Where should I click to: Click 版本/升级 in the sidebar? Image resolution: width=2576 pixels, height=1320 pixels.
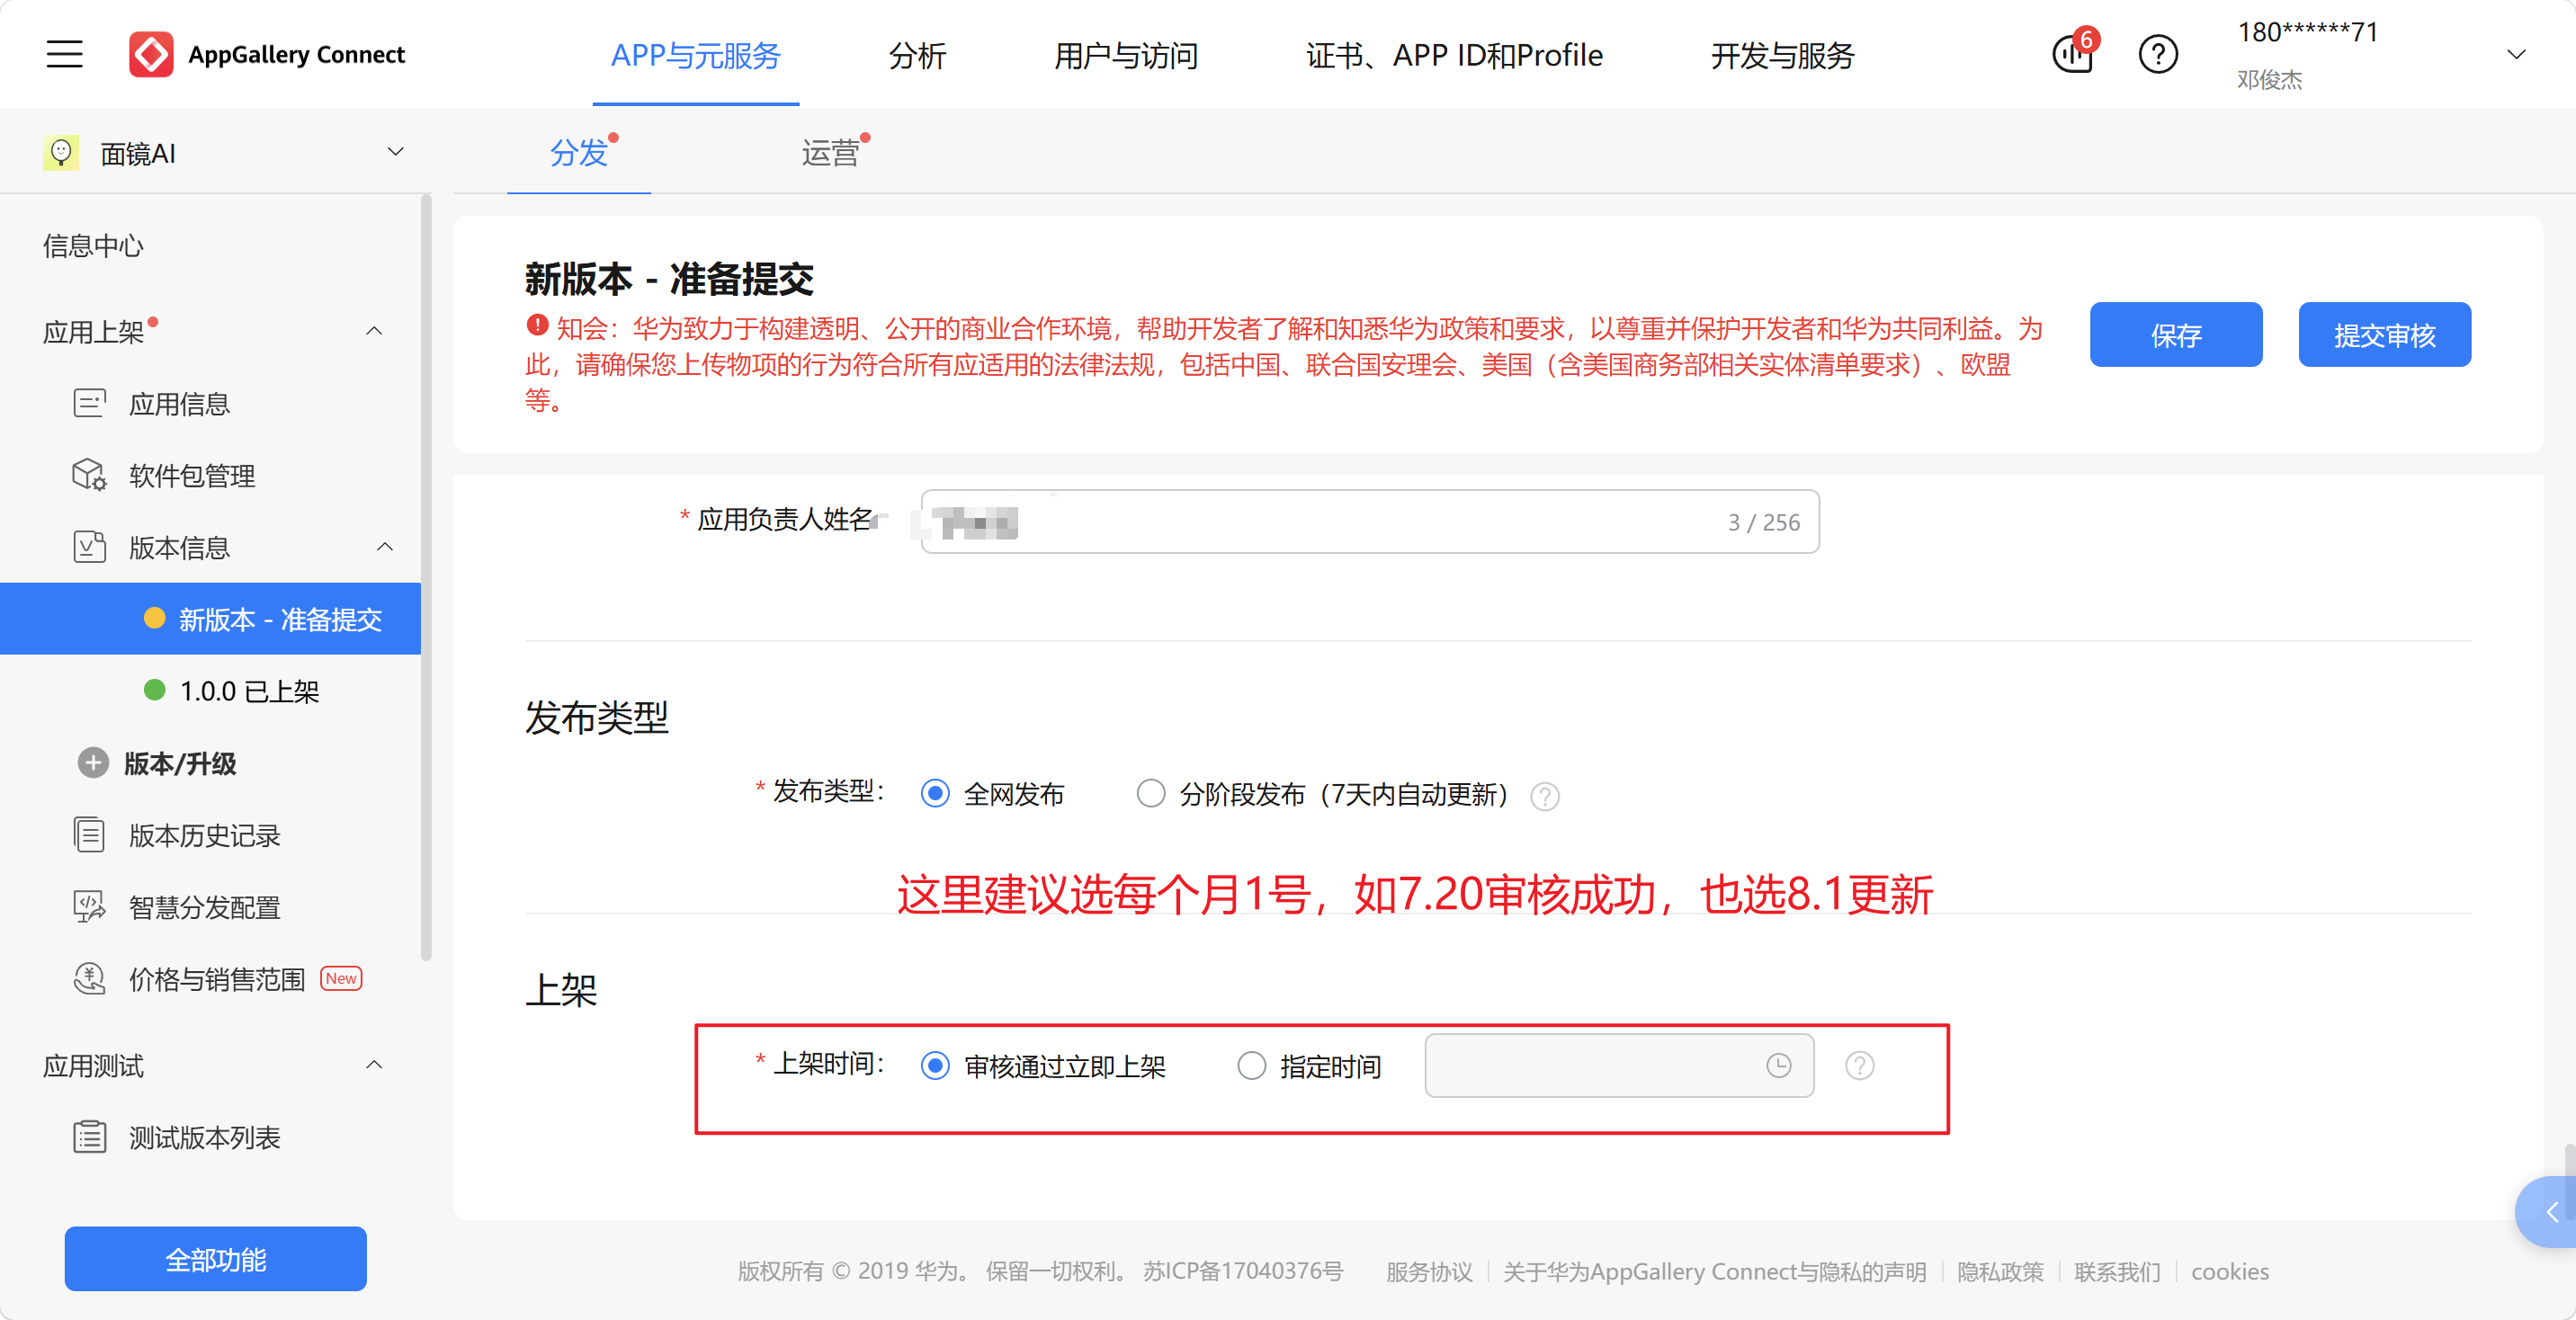(x=180, y=764)
